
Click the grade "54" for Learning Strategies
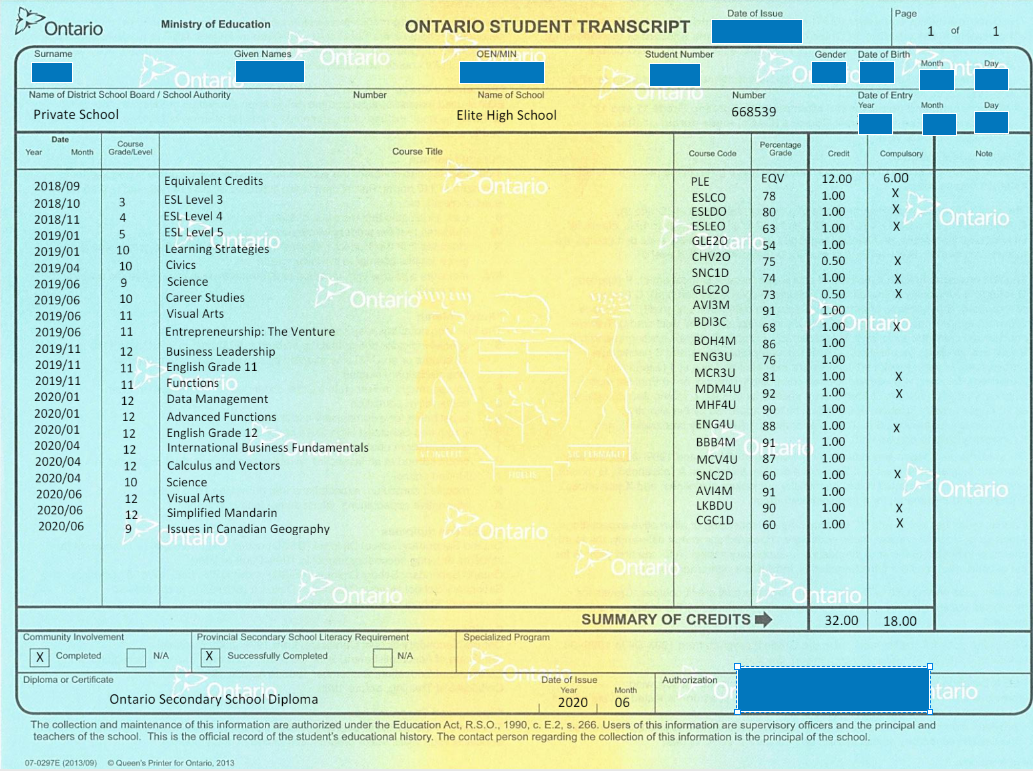(769, 246)
